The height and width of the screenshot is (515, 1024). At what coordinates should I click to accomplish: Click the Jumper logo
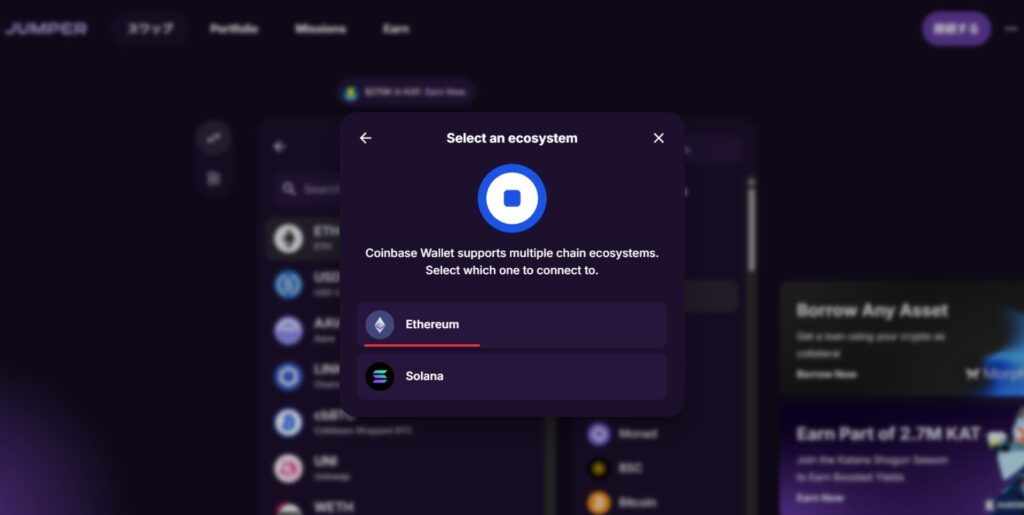pos(46,29)
